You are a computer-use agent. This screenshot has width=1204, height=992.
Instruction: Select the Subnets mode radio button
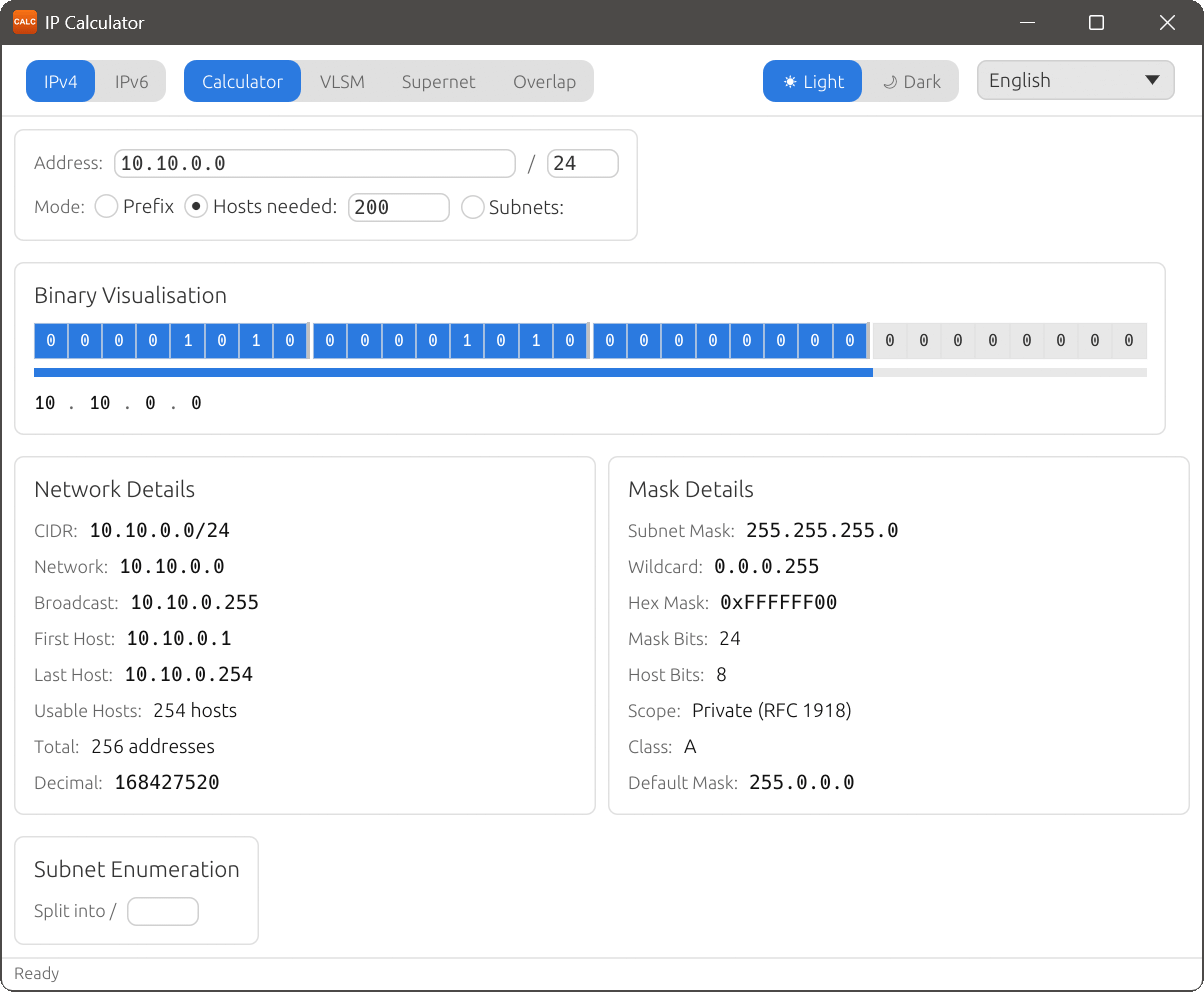point(472,207)
